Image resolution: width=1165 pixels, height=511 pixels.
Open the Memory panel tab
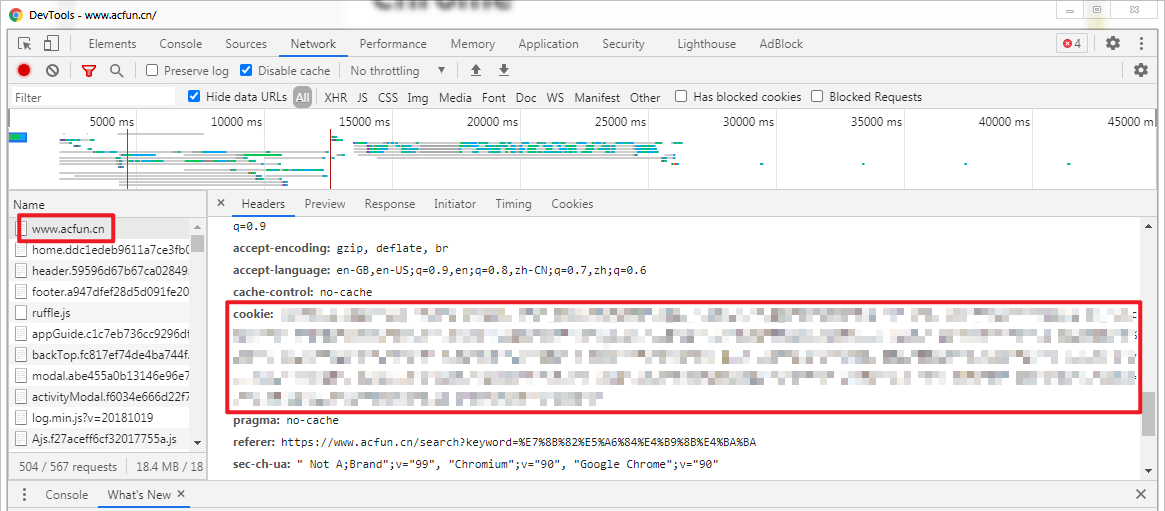pos(473,44)
